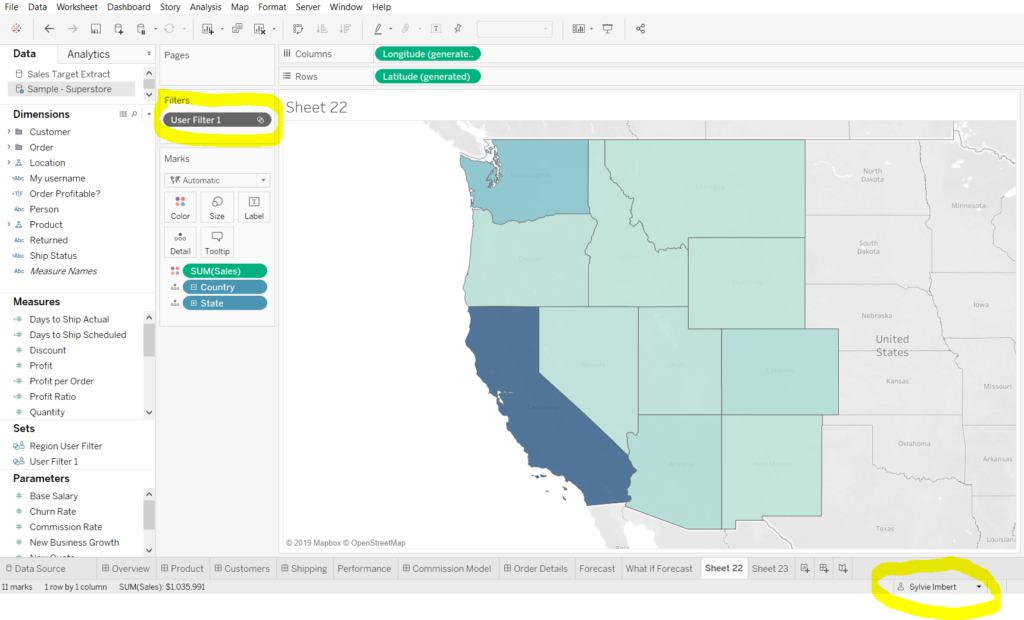Click the Sort Descending toolbar icon
This screenshot has width=1024, height=620.
pos(345,29)
